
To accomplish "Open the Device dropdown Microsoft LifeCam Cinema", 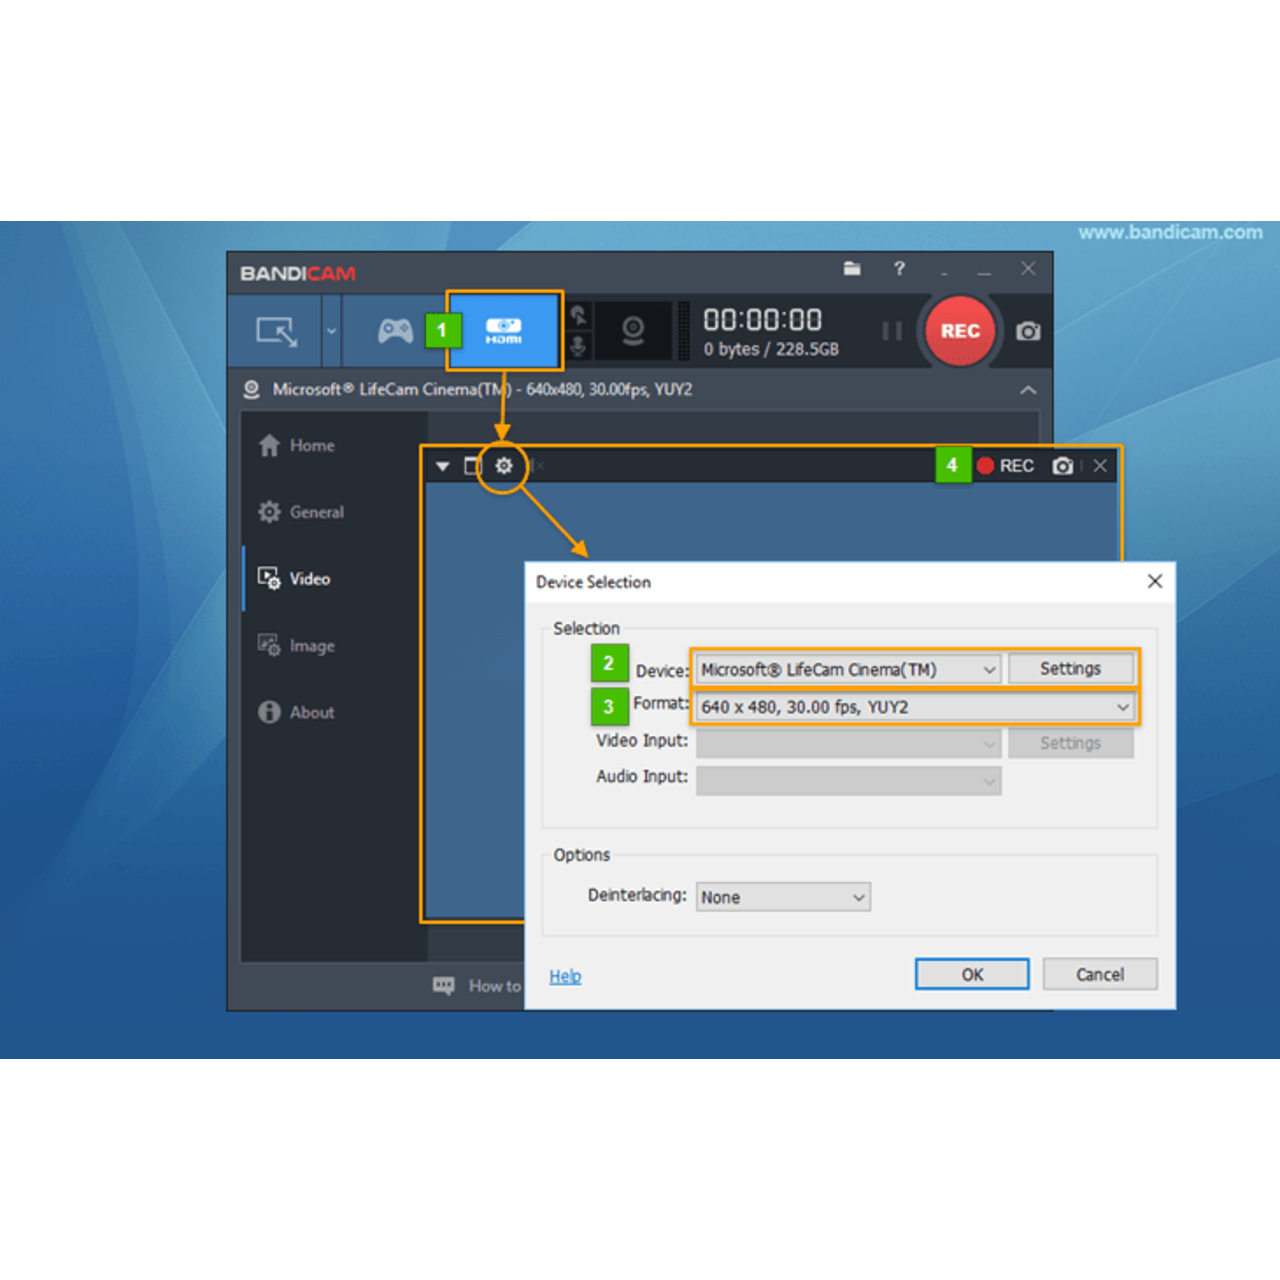I will pyautogui.click(x=848, y=669).
